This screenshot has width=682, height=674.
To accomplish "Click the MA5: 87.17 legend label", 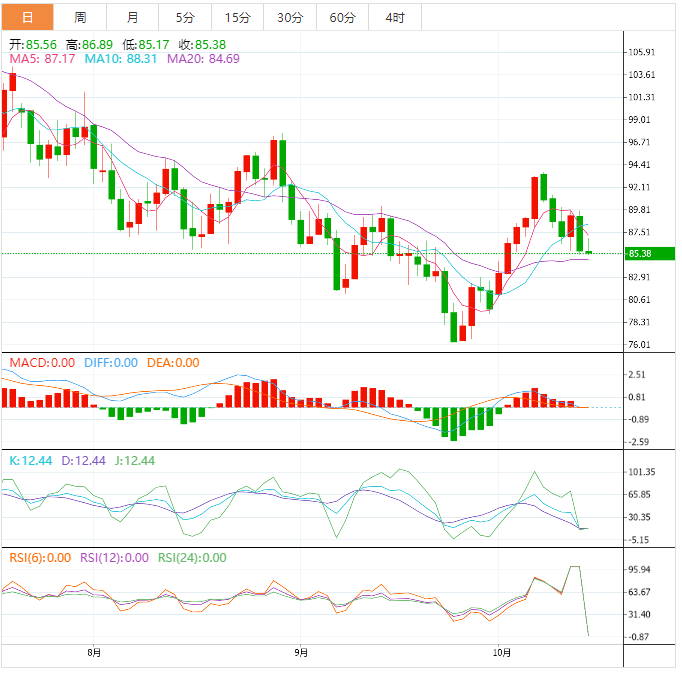I will pos(42,59).
